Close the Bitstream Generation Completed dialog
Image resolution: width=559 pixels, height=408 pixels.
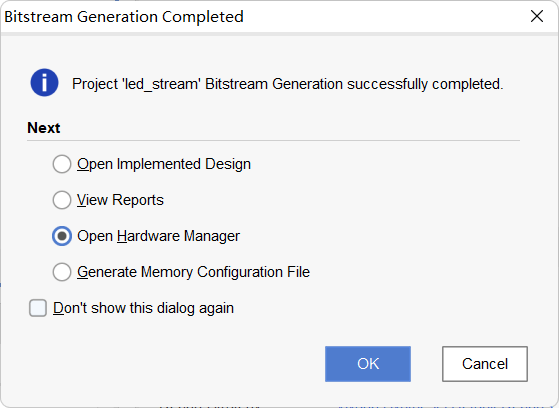tap(537, 16)
